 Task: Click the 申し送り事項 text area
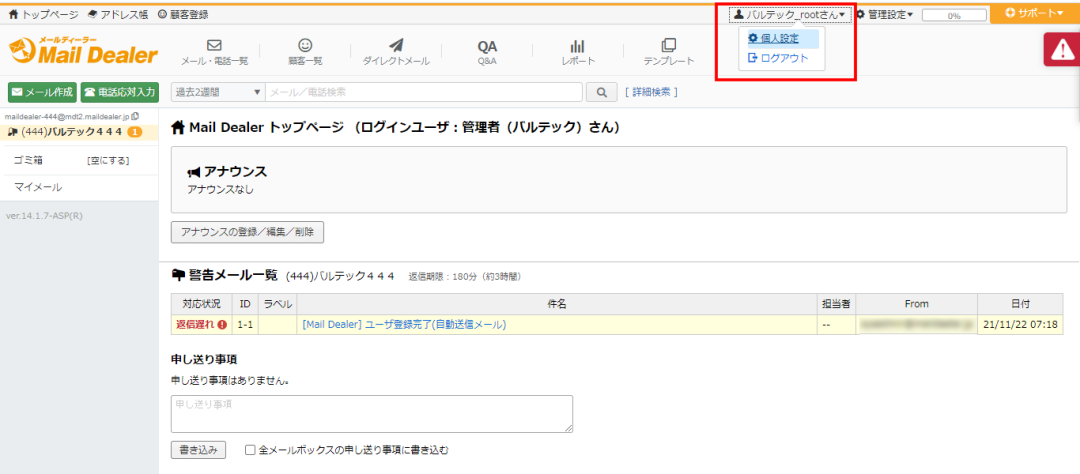tap(371, 413)
